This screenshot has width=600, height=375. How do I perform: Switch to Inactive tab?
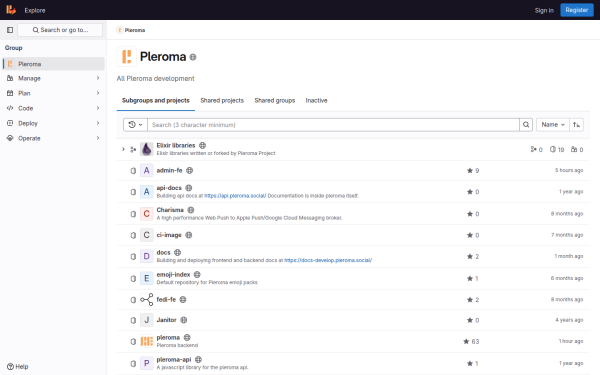click(x=316, y=100)
